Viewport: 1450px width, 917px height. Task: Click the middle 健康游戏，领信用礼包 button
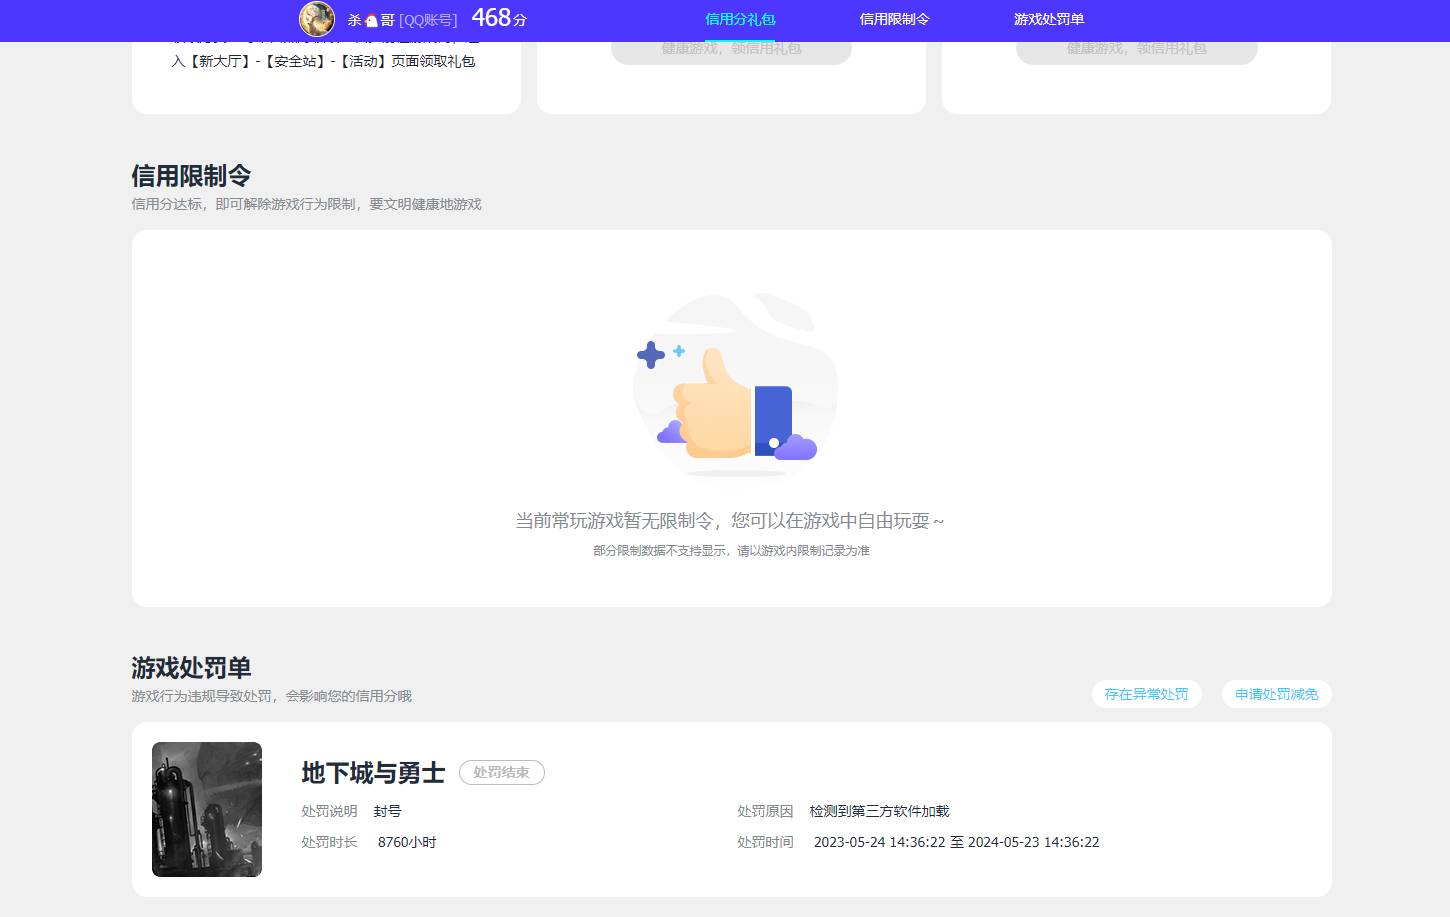click(x=731, y=47)
